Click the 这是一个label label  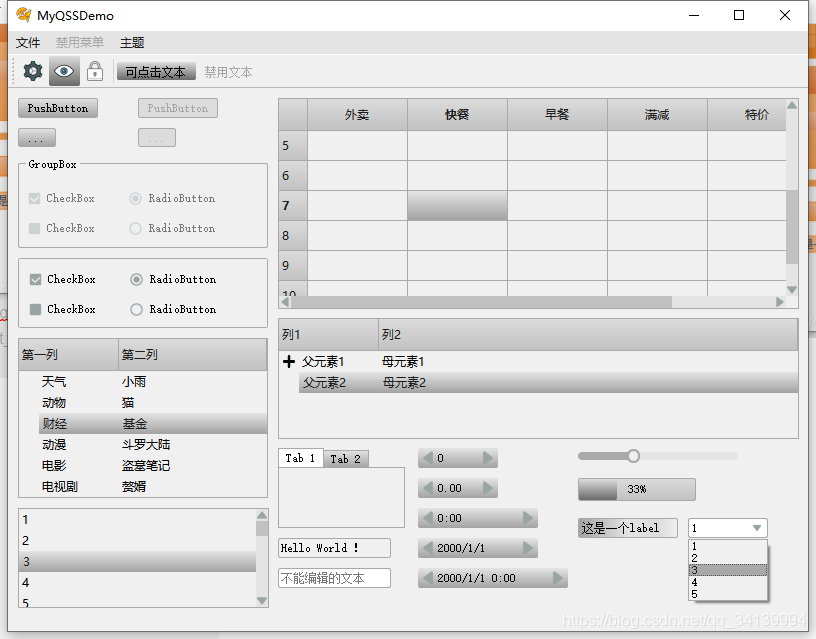(628, 528)
